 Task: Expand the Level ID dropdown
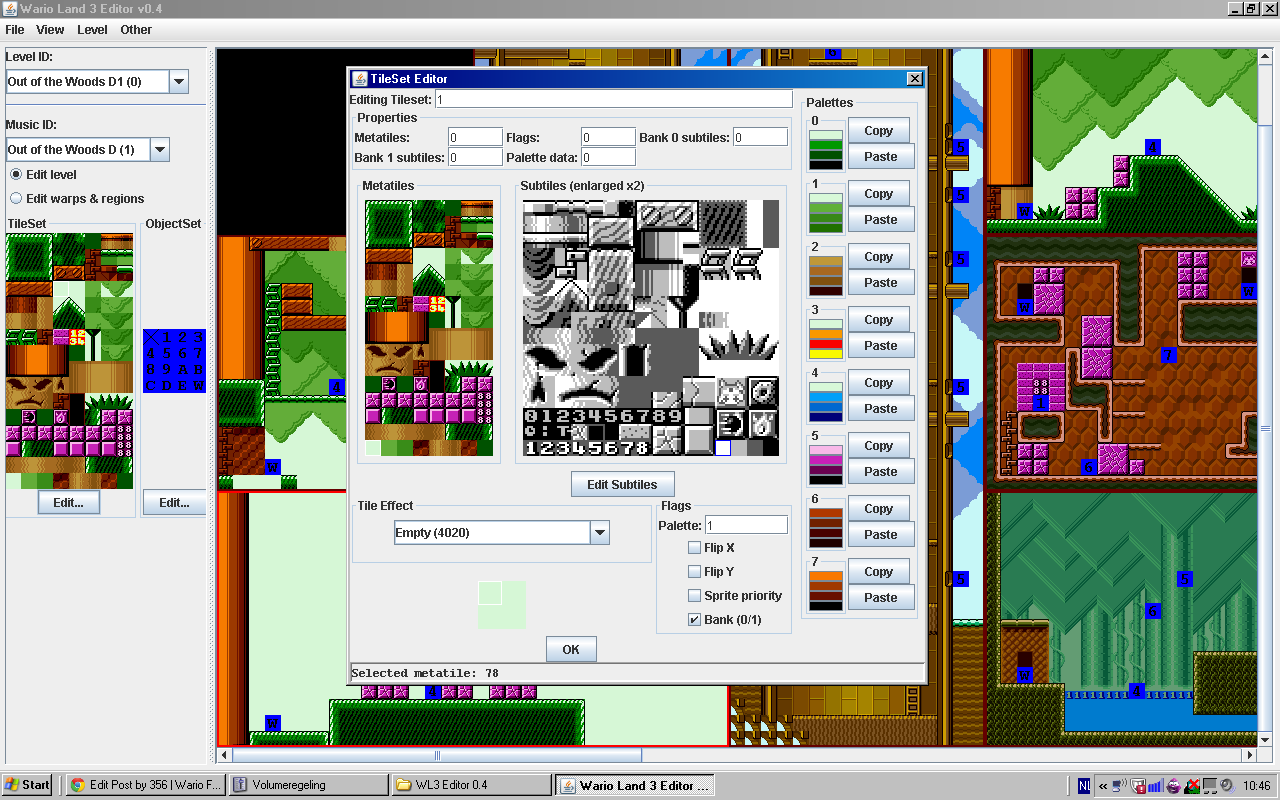click(179, 82)
